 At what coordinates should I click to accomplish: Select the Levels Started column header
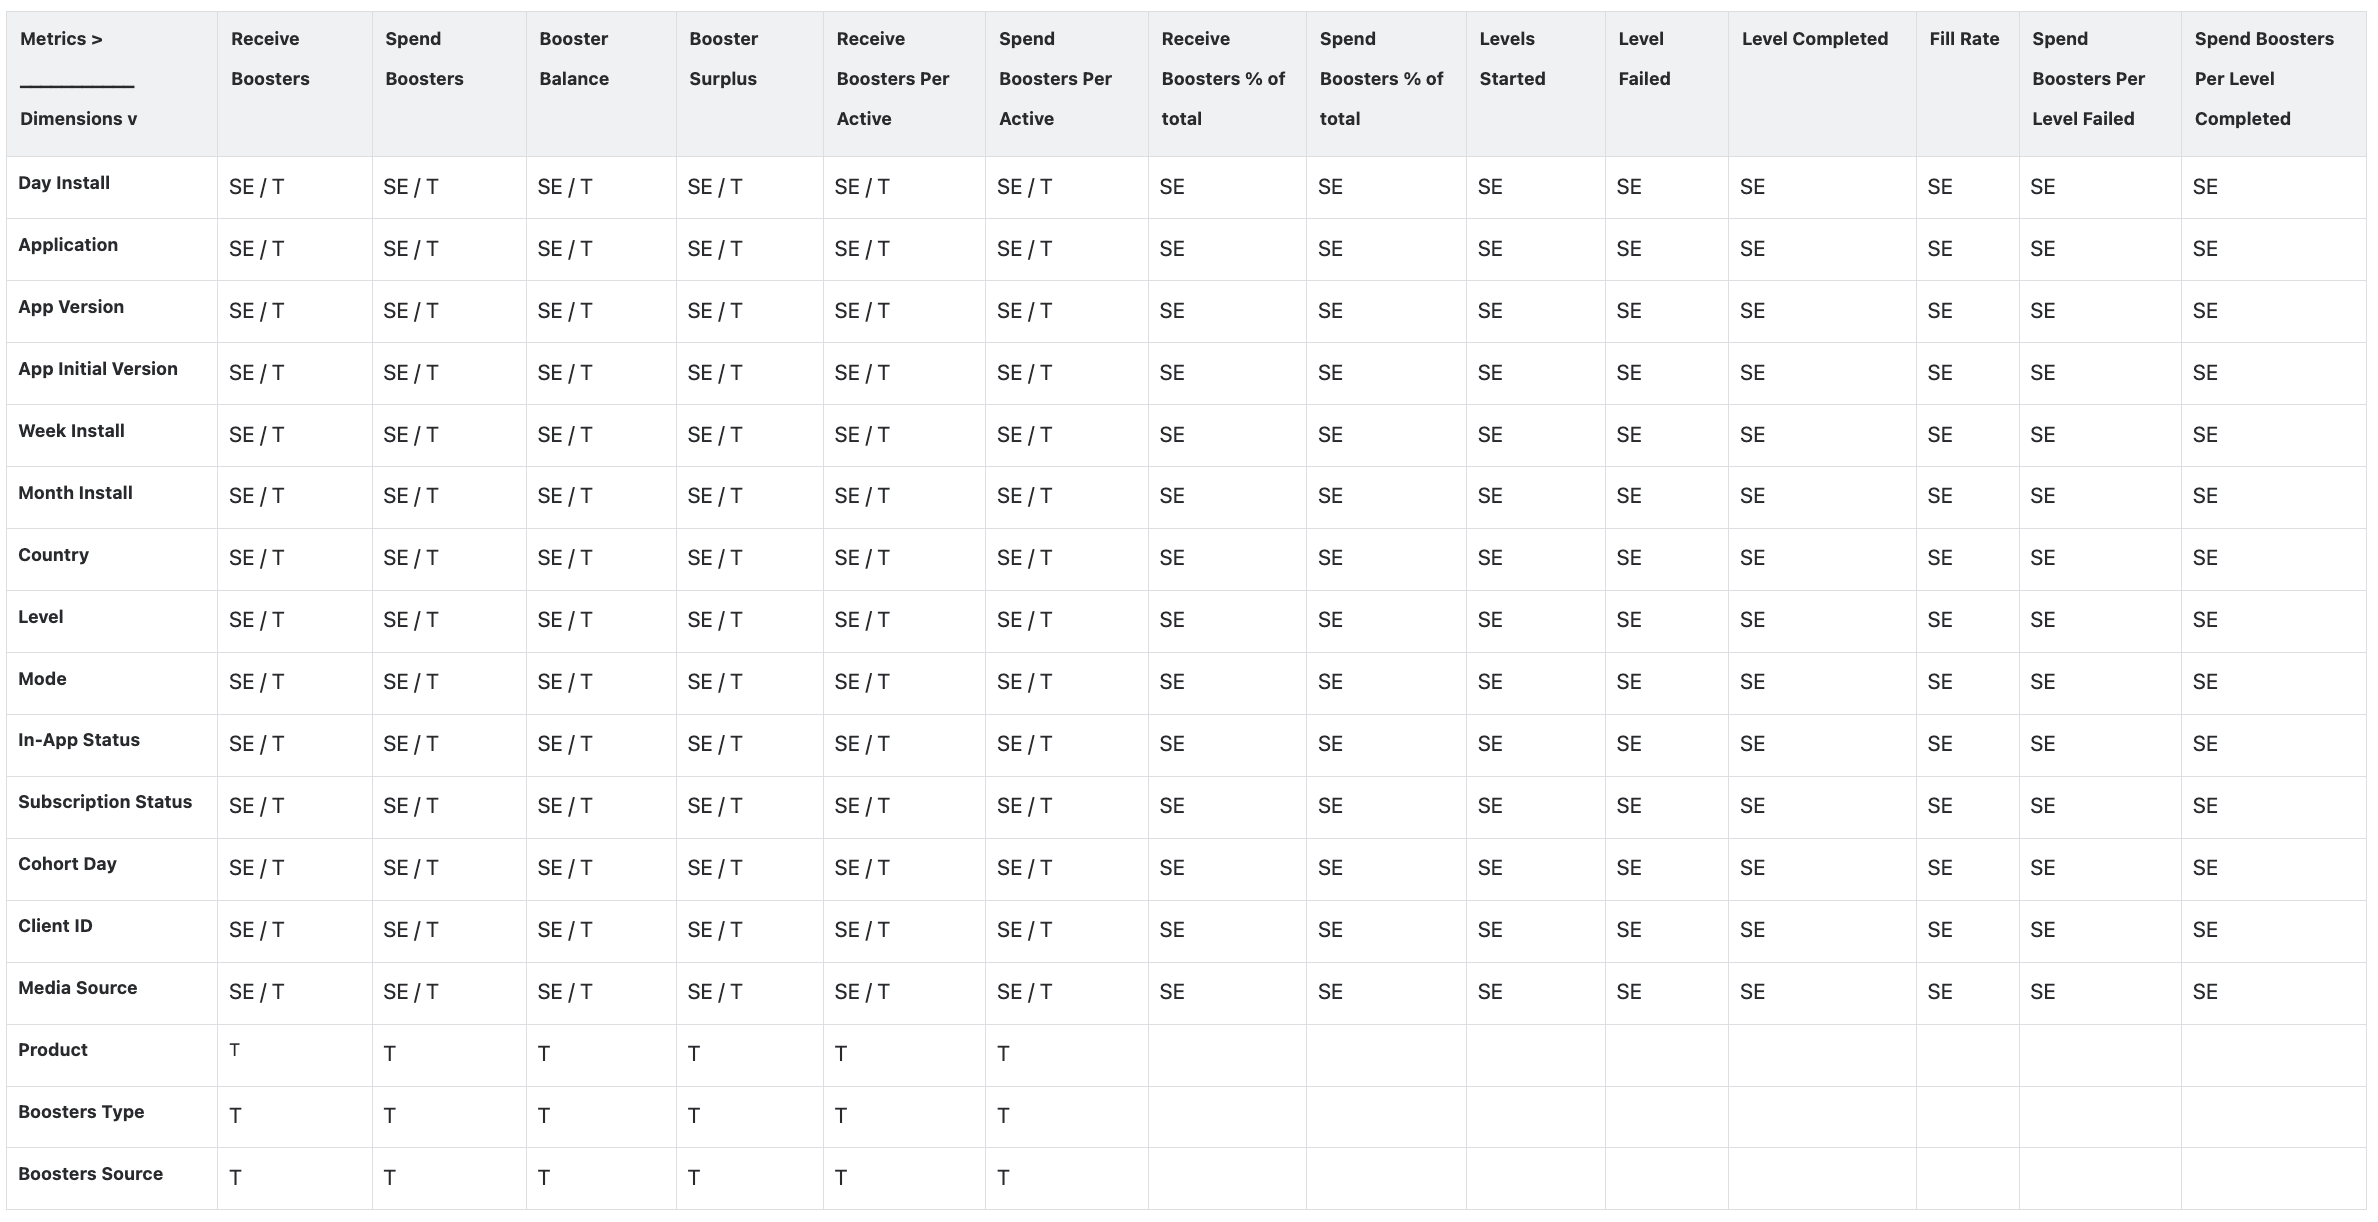(1512, 59)
